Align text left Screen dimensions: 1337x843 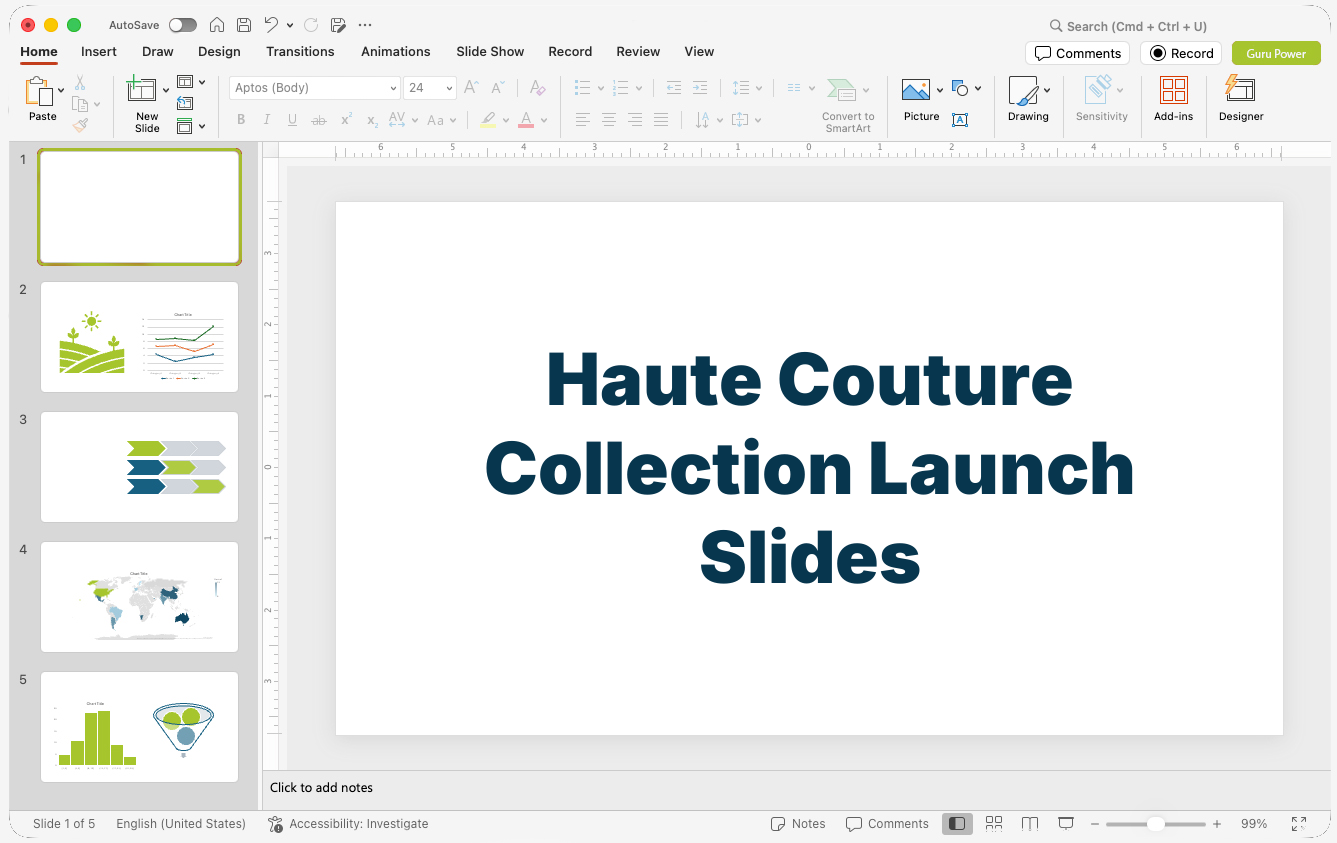click(583, 120)
